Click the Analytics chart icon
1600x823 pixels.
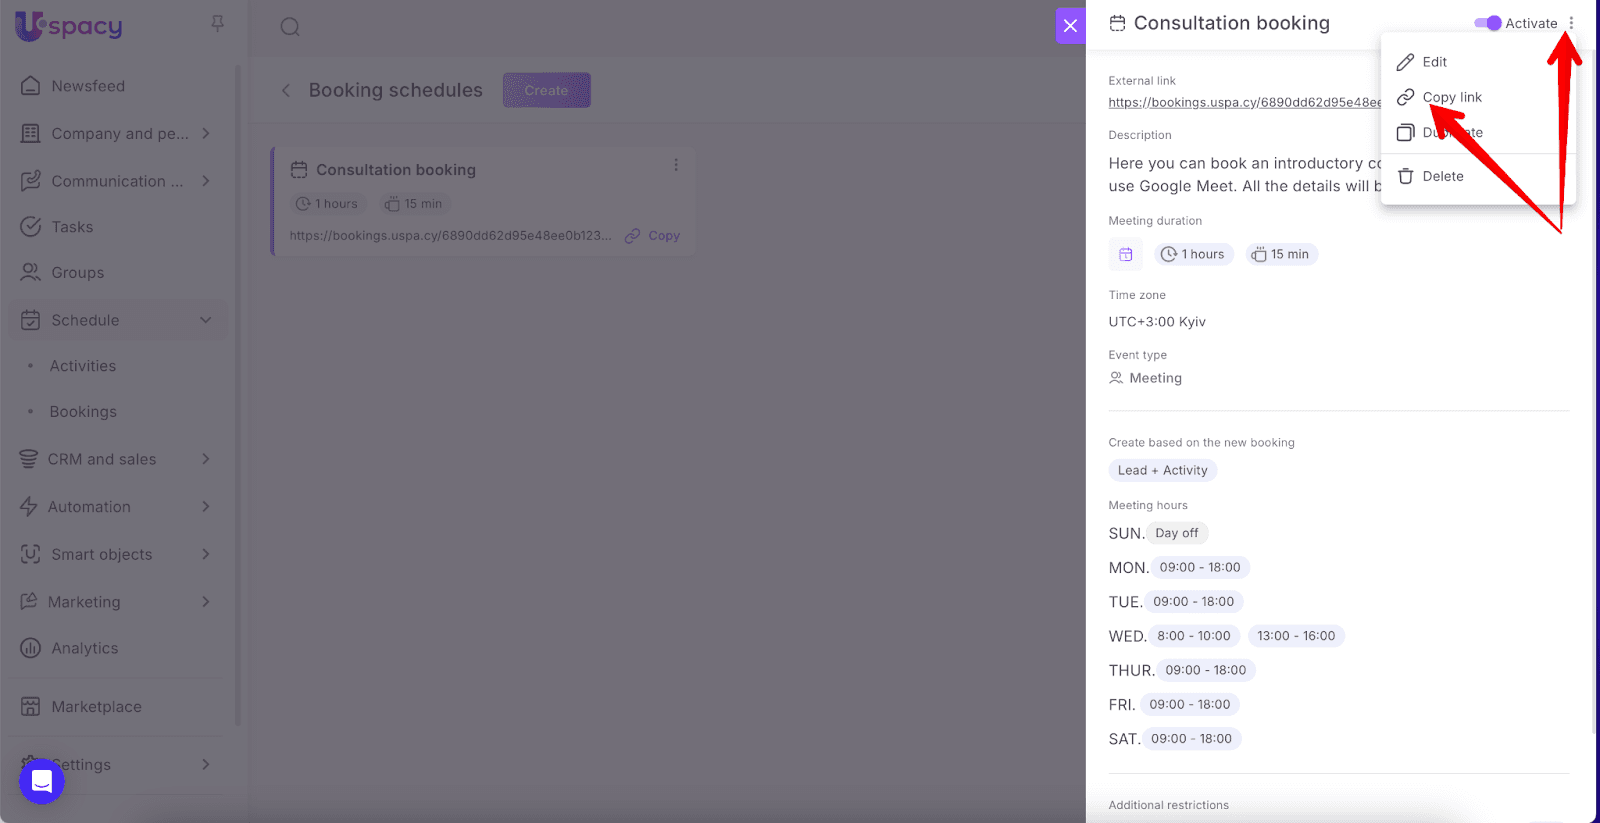click(x=31, y=648)
